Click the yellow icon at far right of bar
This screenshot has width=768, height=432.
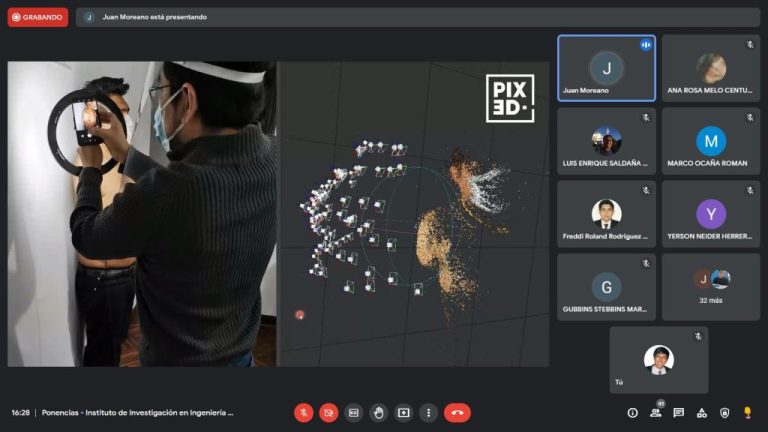pyautogui.click(x=748, y=412)
